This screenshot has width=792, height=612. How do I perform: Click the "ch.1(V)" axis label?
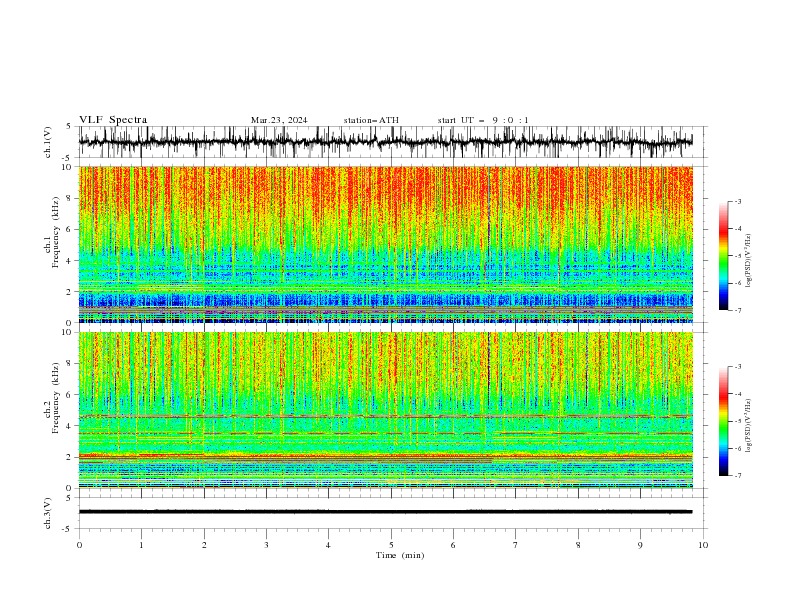coord(48,142)
